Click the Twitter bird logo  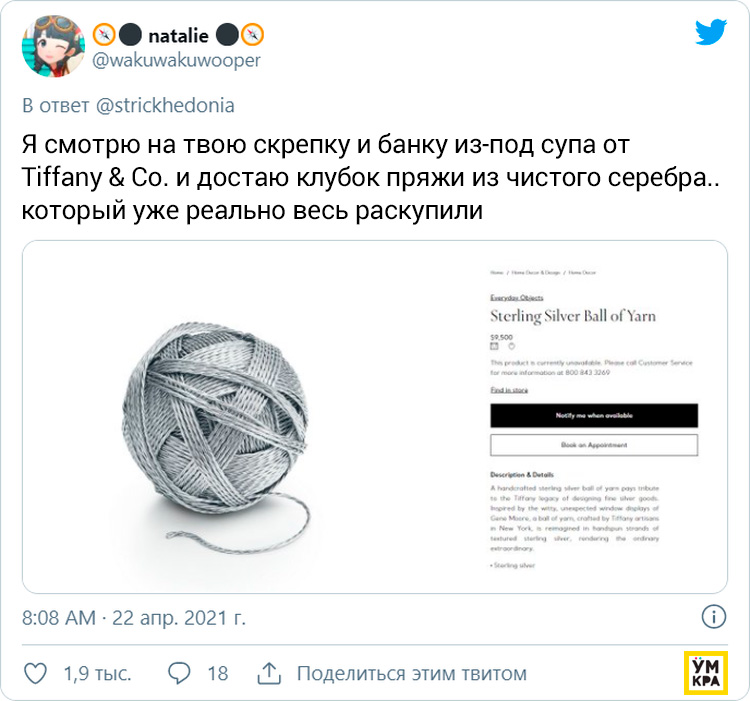pos(711,32)
